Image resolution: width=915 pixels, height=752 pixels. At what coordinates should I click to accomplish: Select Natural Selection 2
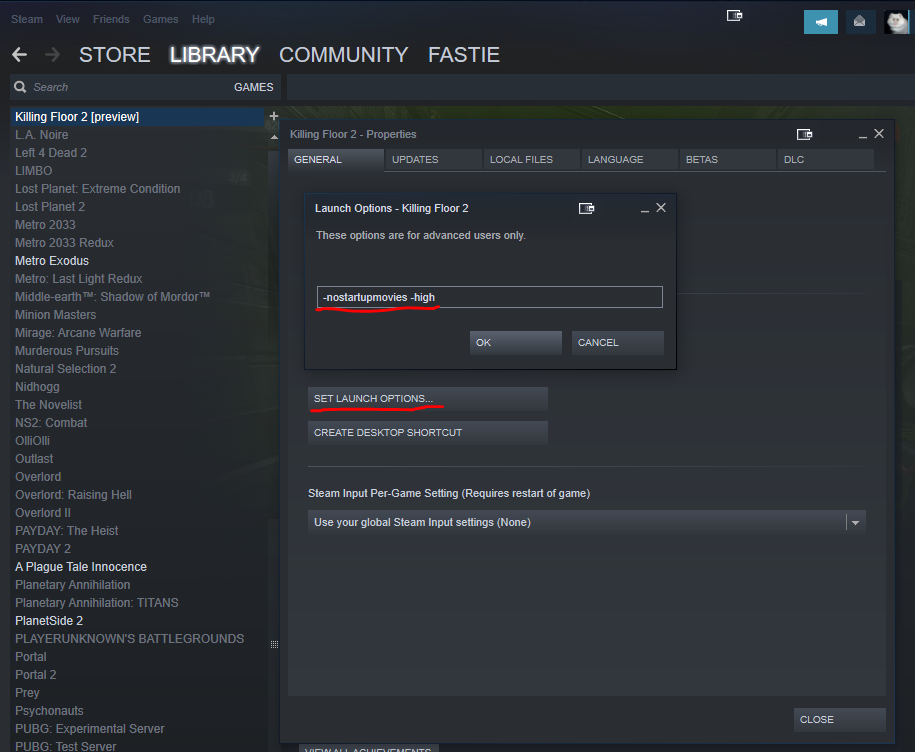tap(65, 369)
